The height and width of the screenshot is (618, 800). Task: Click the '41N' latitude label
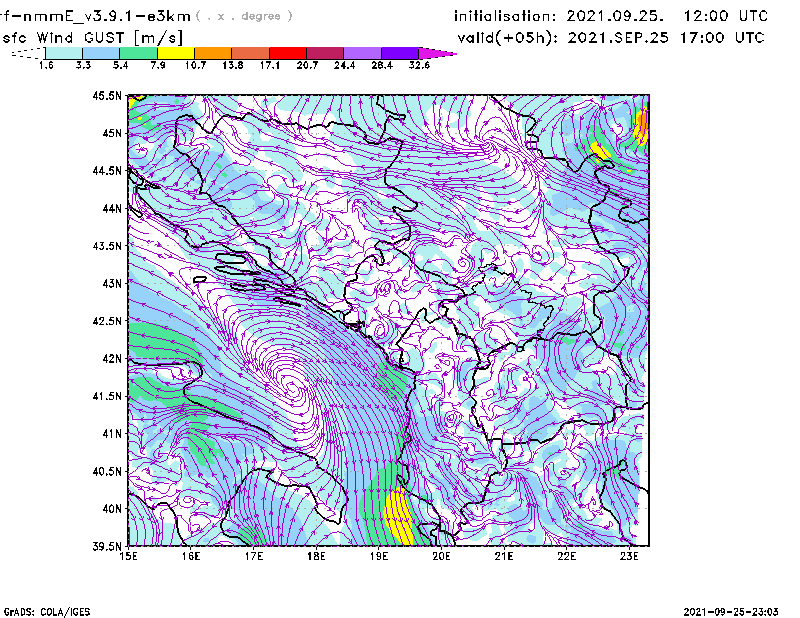tap(112, 433)
